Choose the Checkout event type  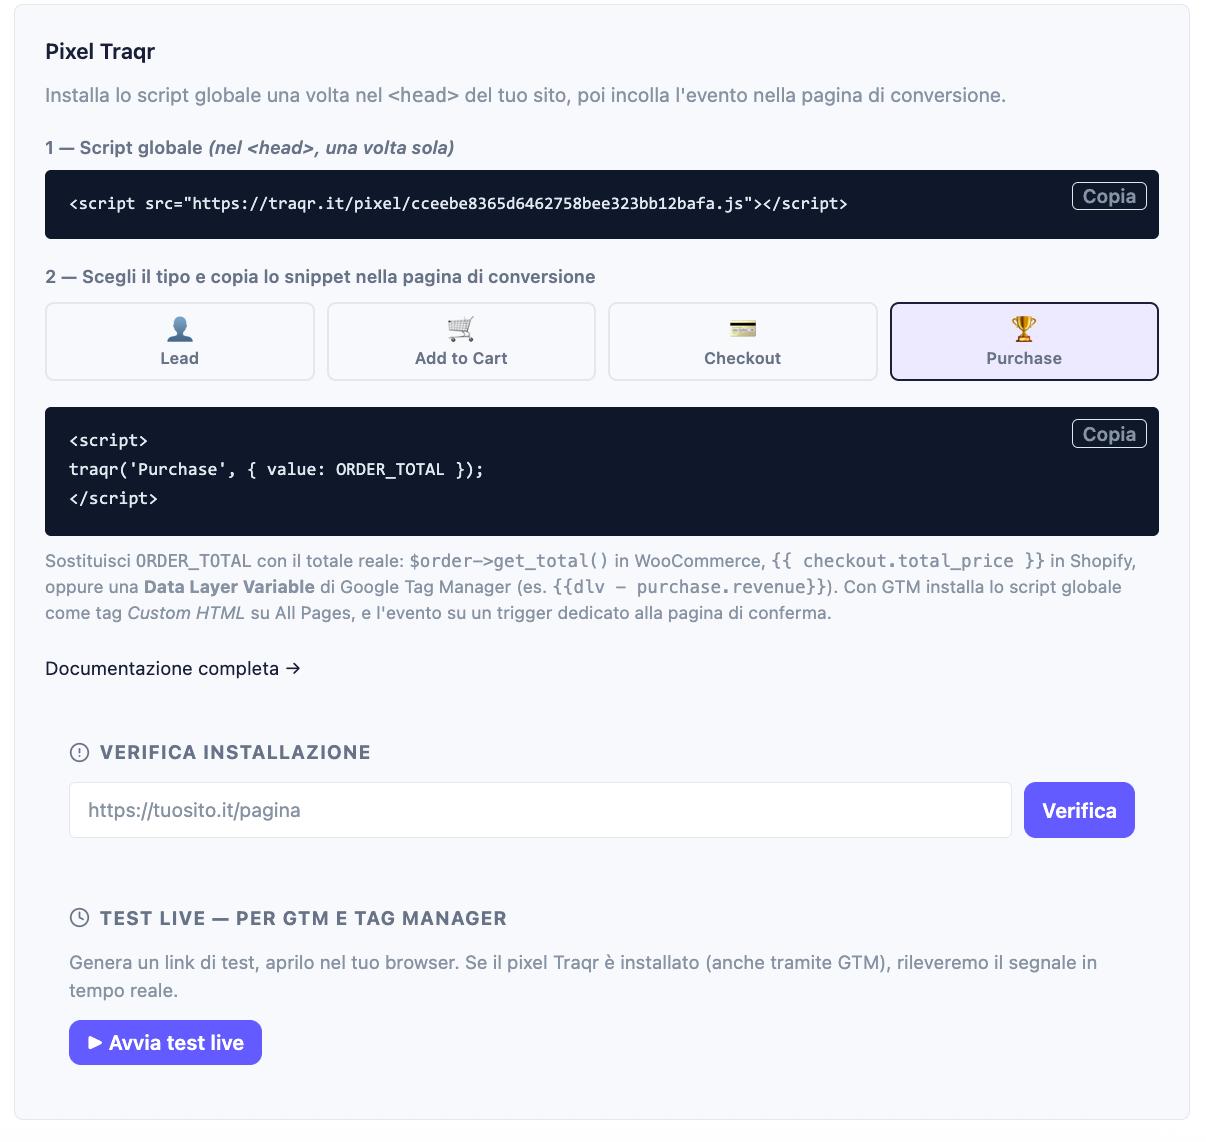[743, 341]
